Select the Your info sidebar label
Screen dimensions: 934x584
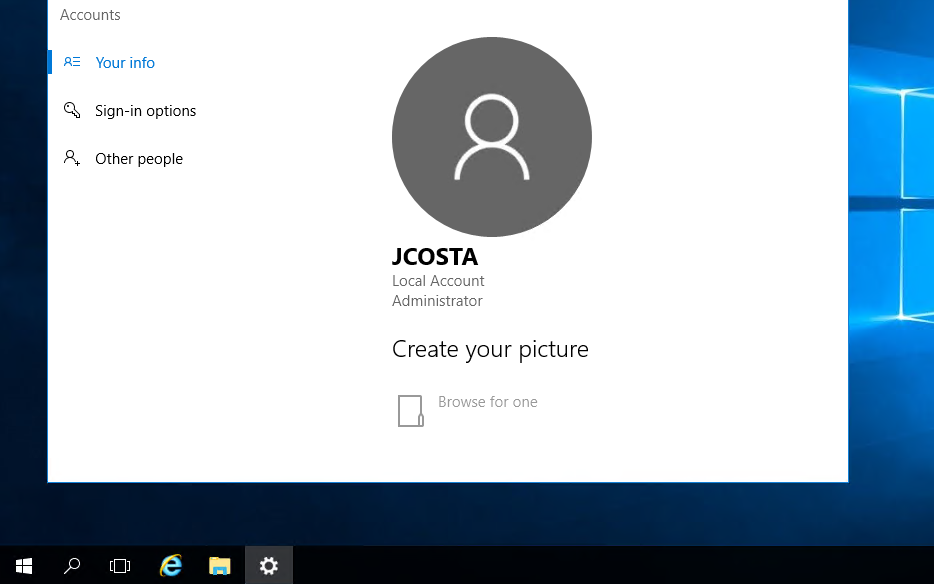(125, 63)
